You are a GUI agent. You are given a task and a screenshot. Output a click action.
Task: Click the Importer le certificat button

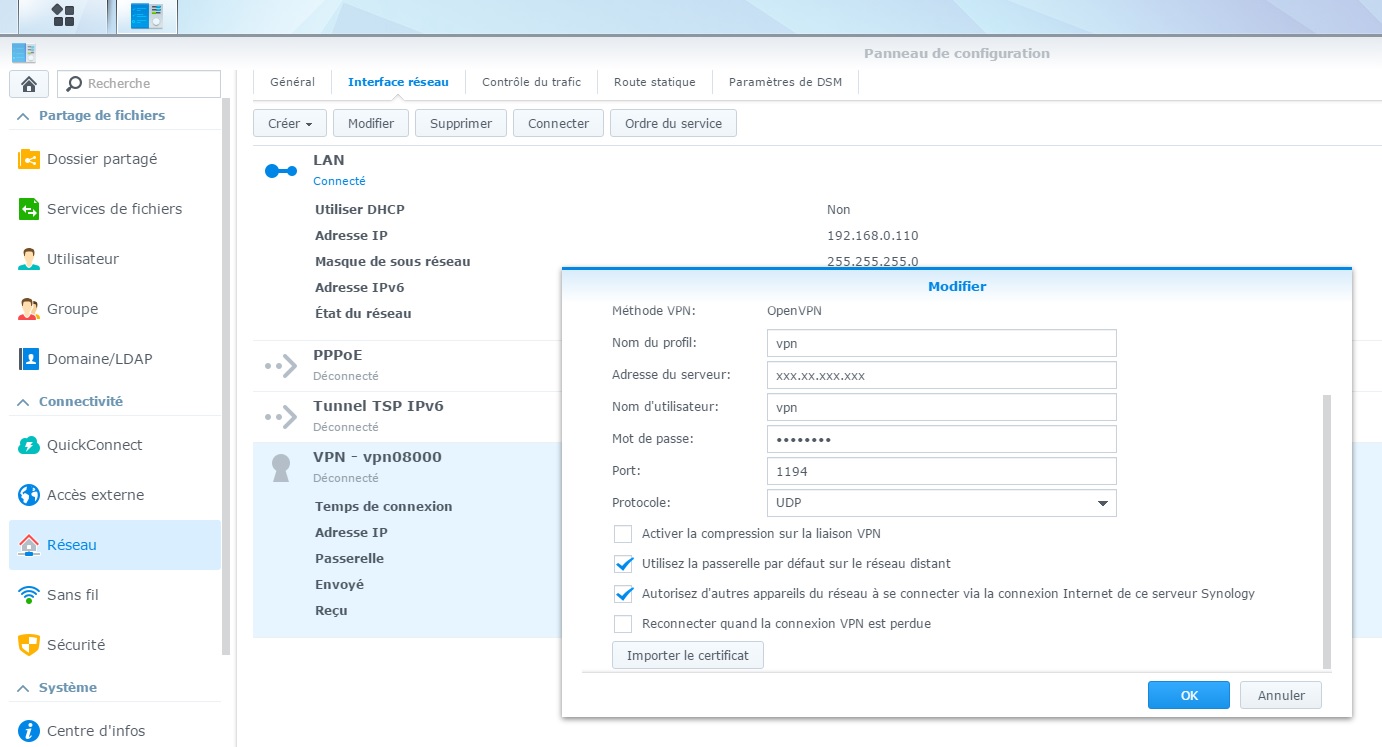687,656
